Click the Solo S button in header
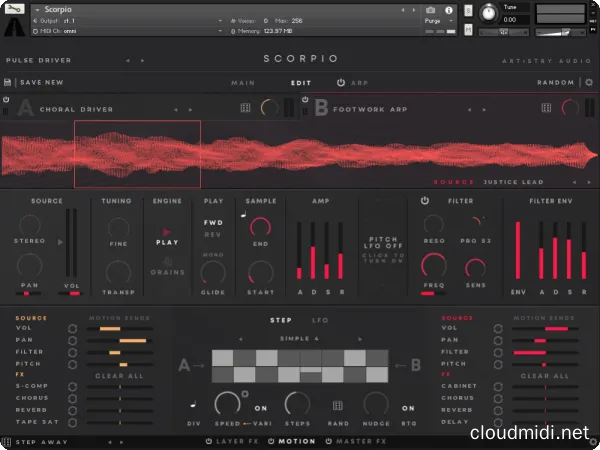This screenshot has width=600, height=450. coord(468,11)
